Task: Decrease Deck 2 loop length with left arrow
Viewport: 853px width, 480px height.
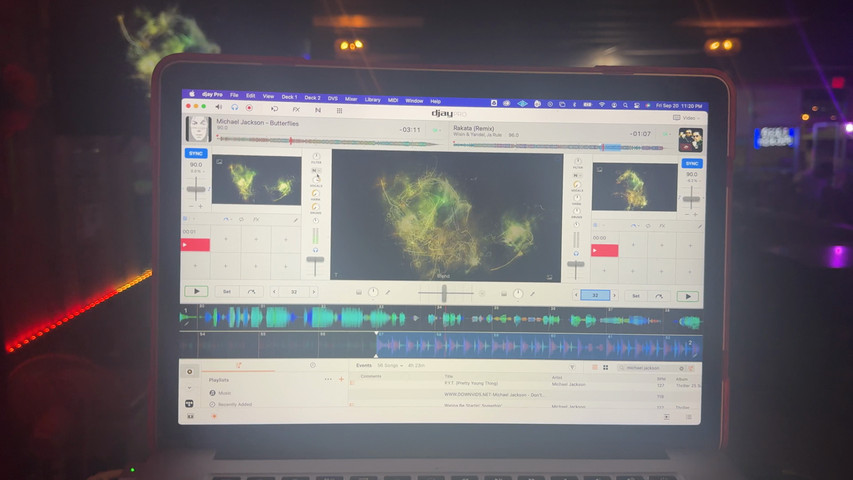Action: click(576, 295)
